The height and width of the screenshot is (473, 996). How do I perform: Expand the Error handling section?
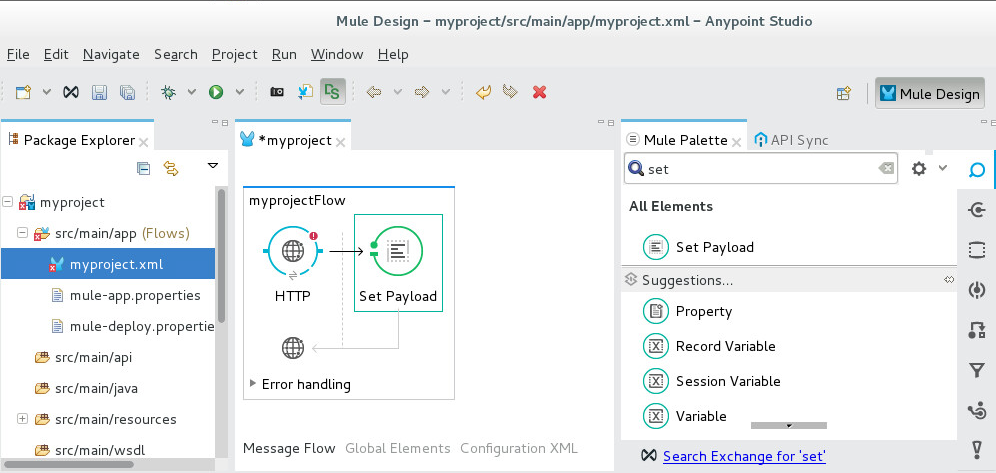(253, 383)
